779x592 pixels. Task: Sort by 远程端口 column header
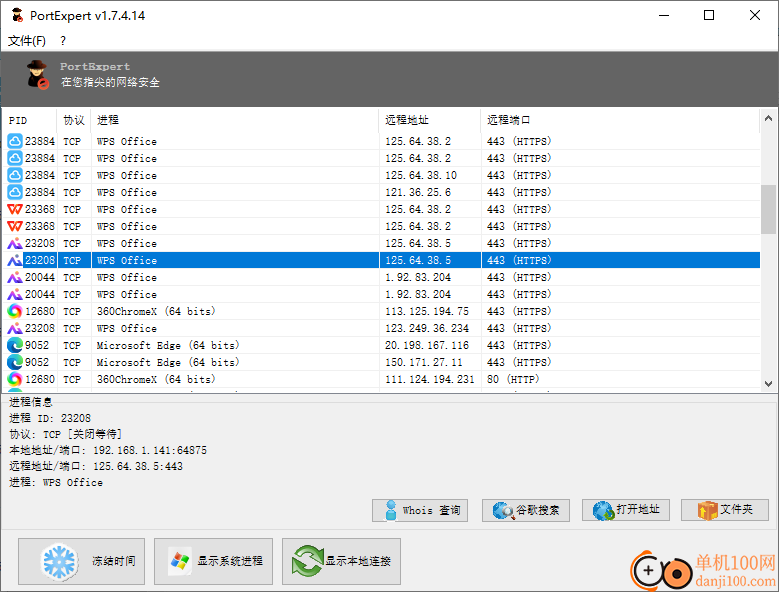[x=620, y=120]
